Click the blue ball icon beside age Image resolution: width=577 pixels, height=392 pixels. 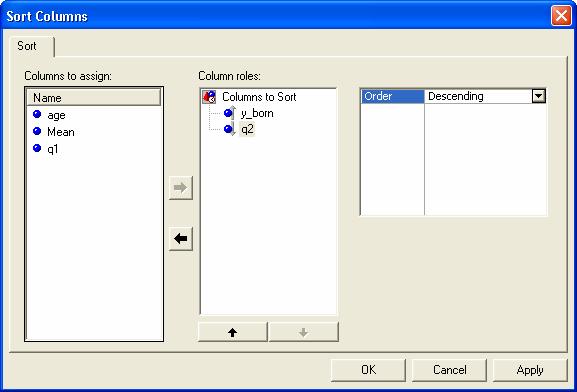[37, 114]
